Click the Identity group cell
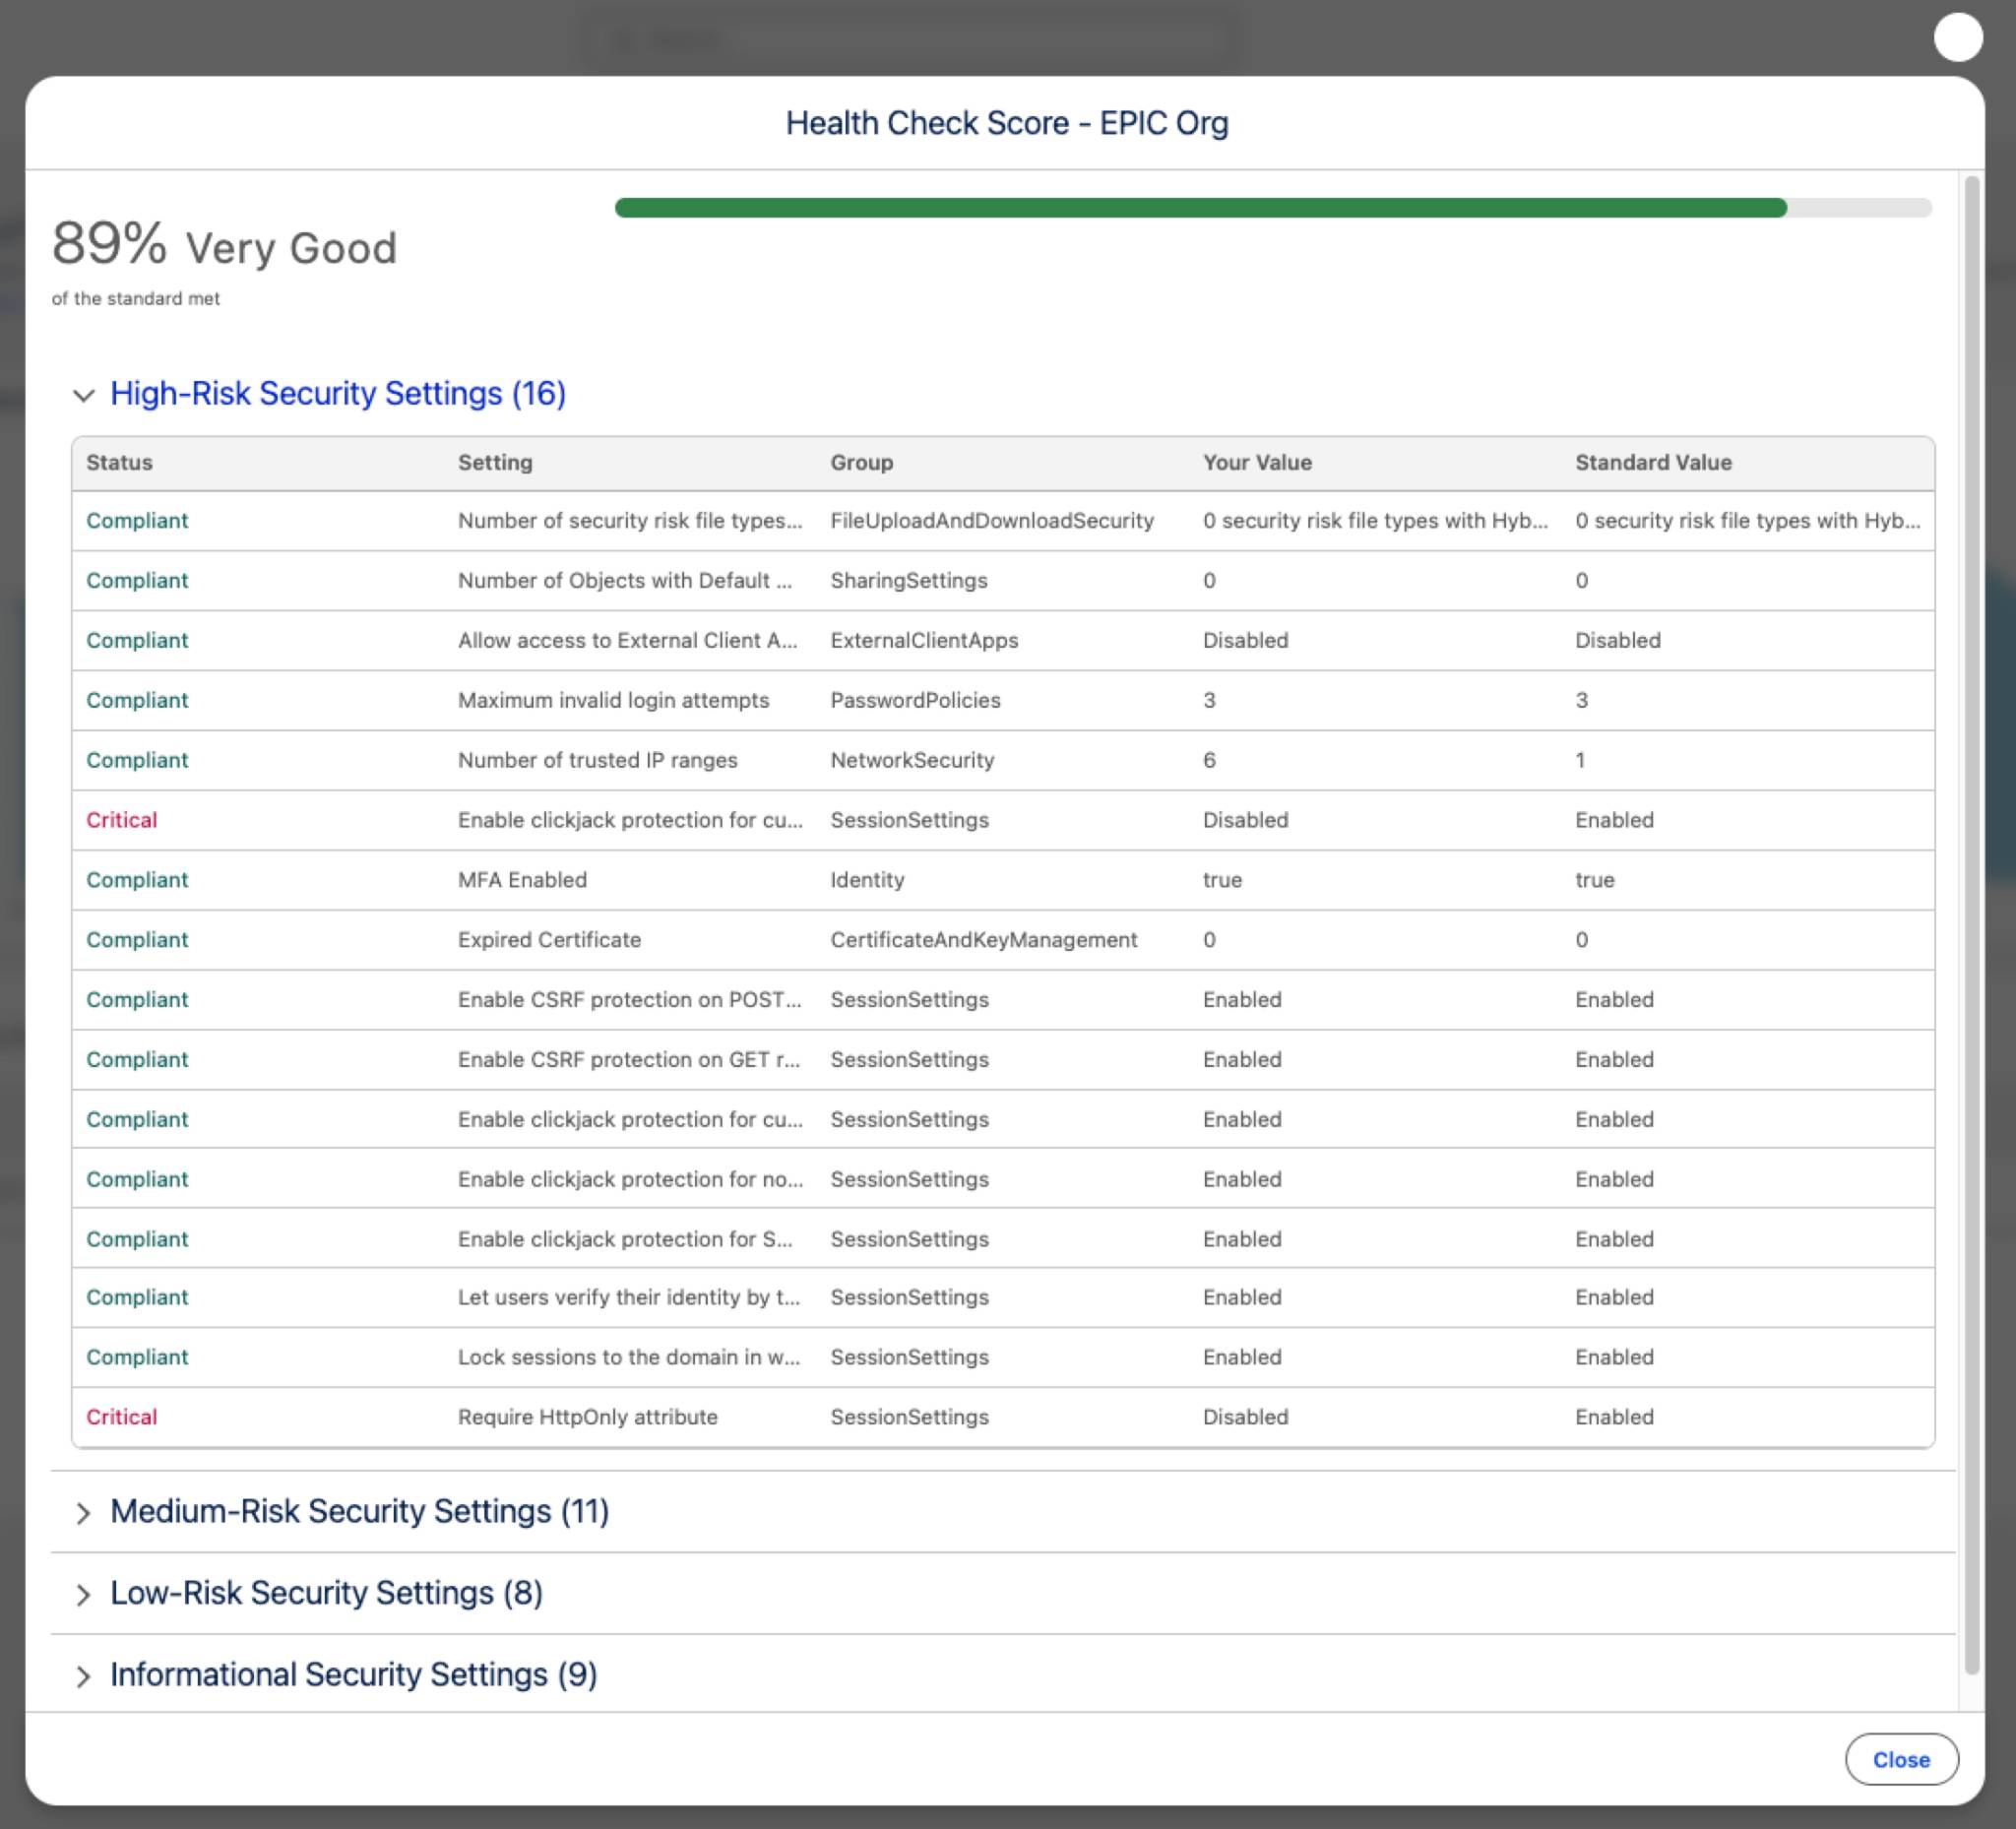Viewport: 2016px width, 1829px height. pos(867,880)
